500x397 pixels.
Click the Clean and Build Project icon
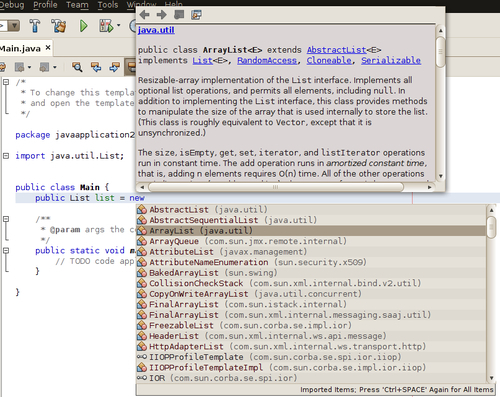click(x=59, y=26)
